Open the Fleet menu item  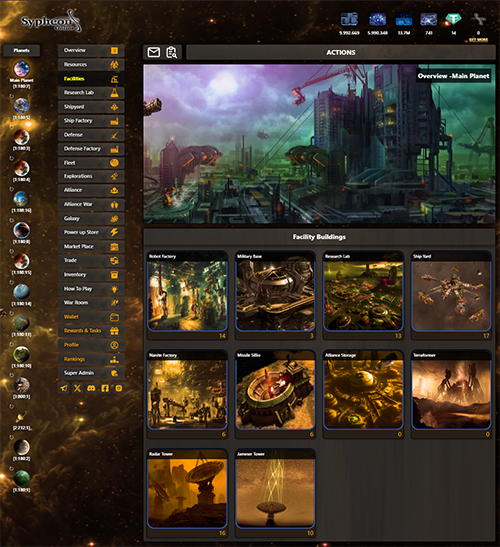(x=91, y=163)
